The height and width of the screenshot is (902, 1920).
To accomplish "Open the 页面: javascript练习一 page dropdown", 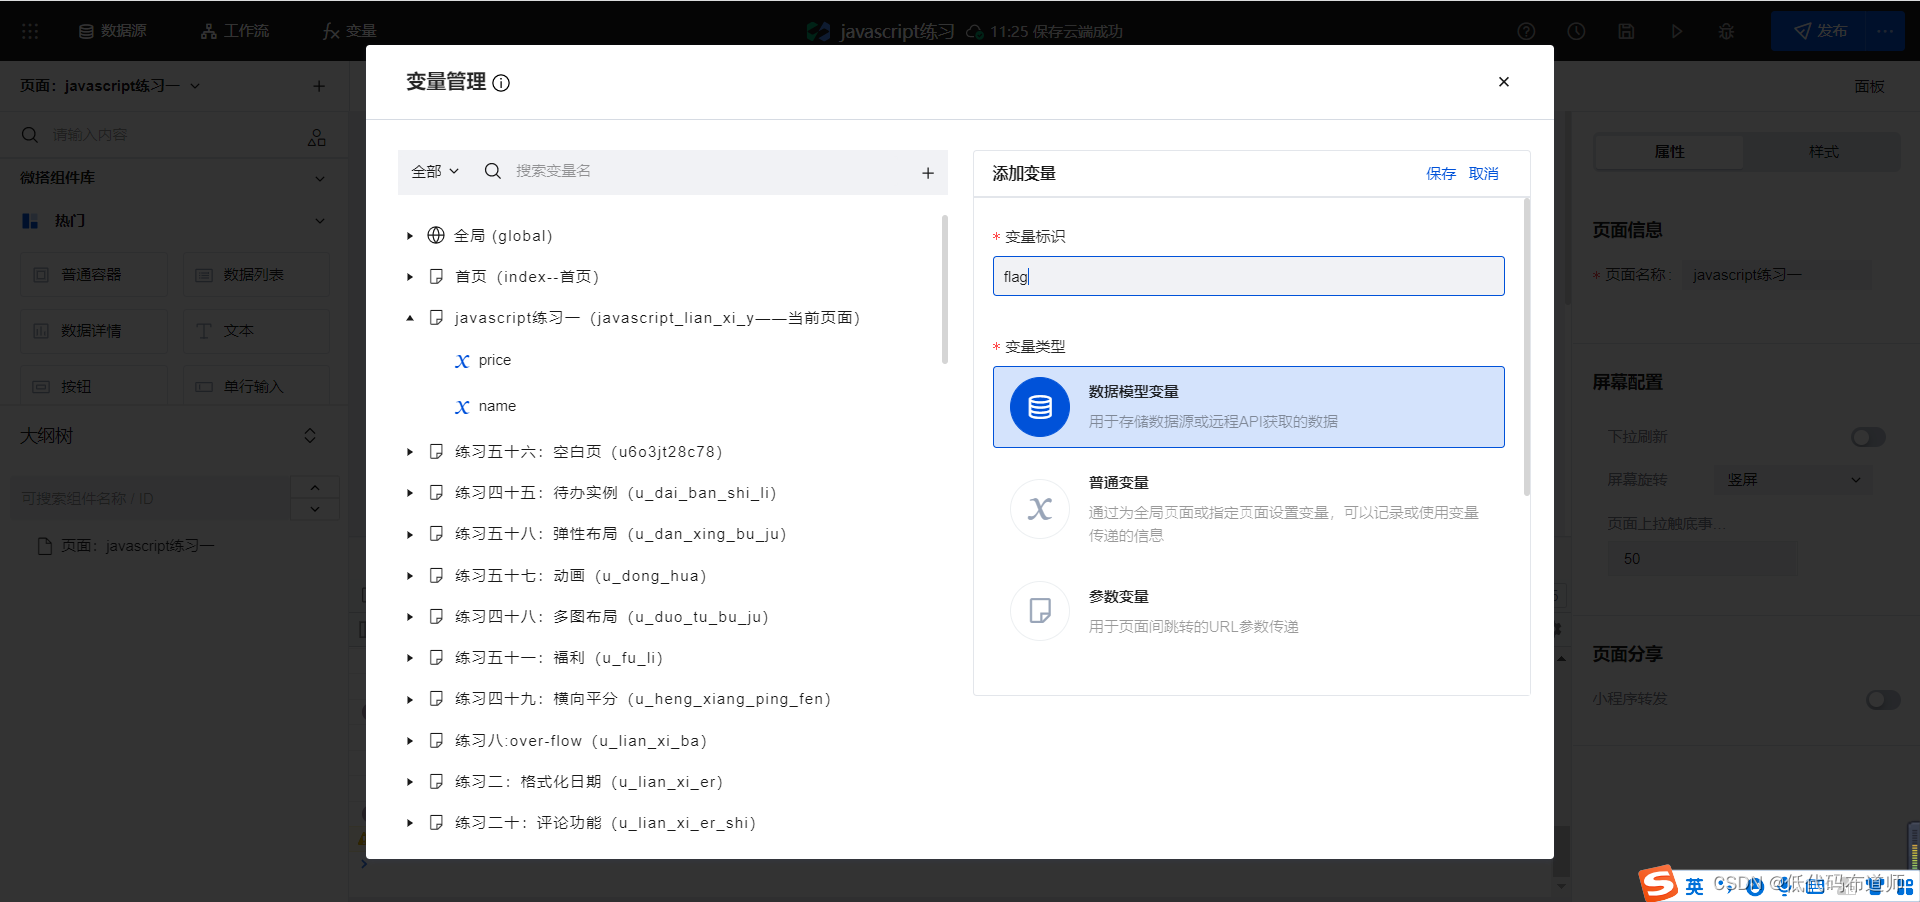I will (x=110, y=86).
